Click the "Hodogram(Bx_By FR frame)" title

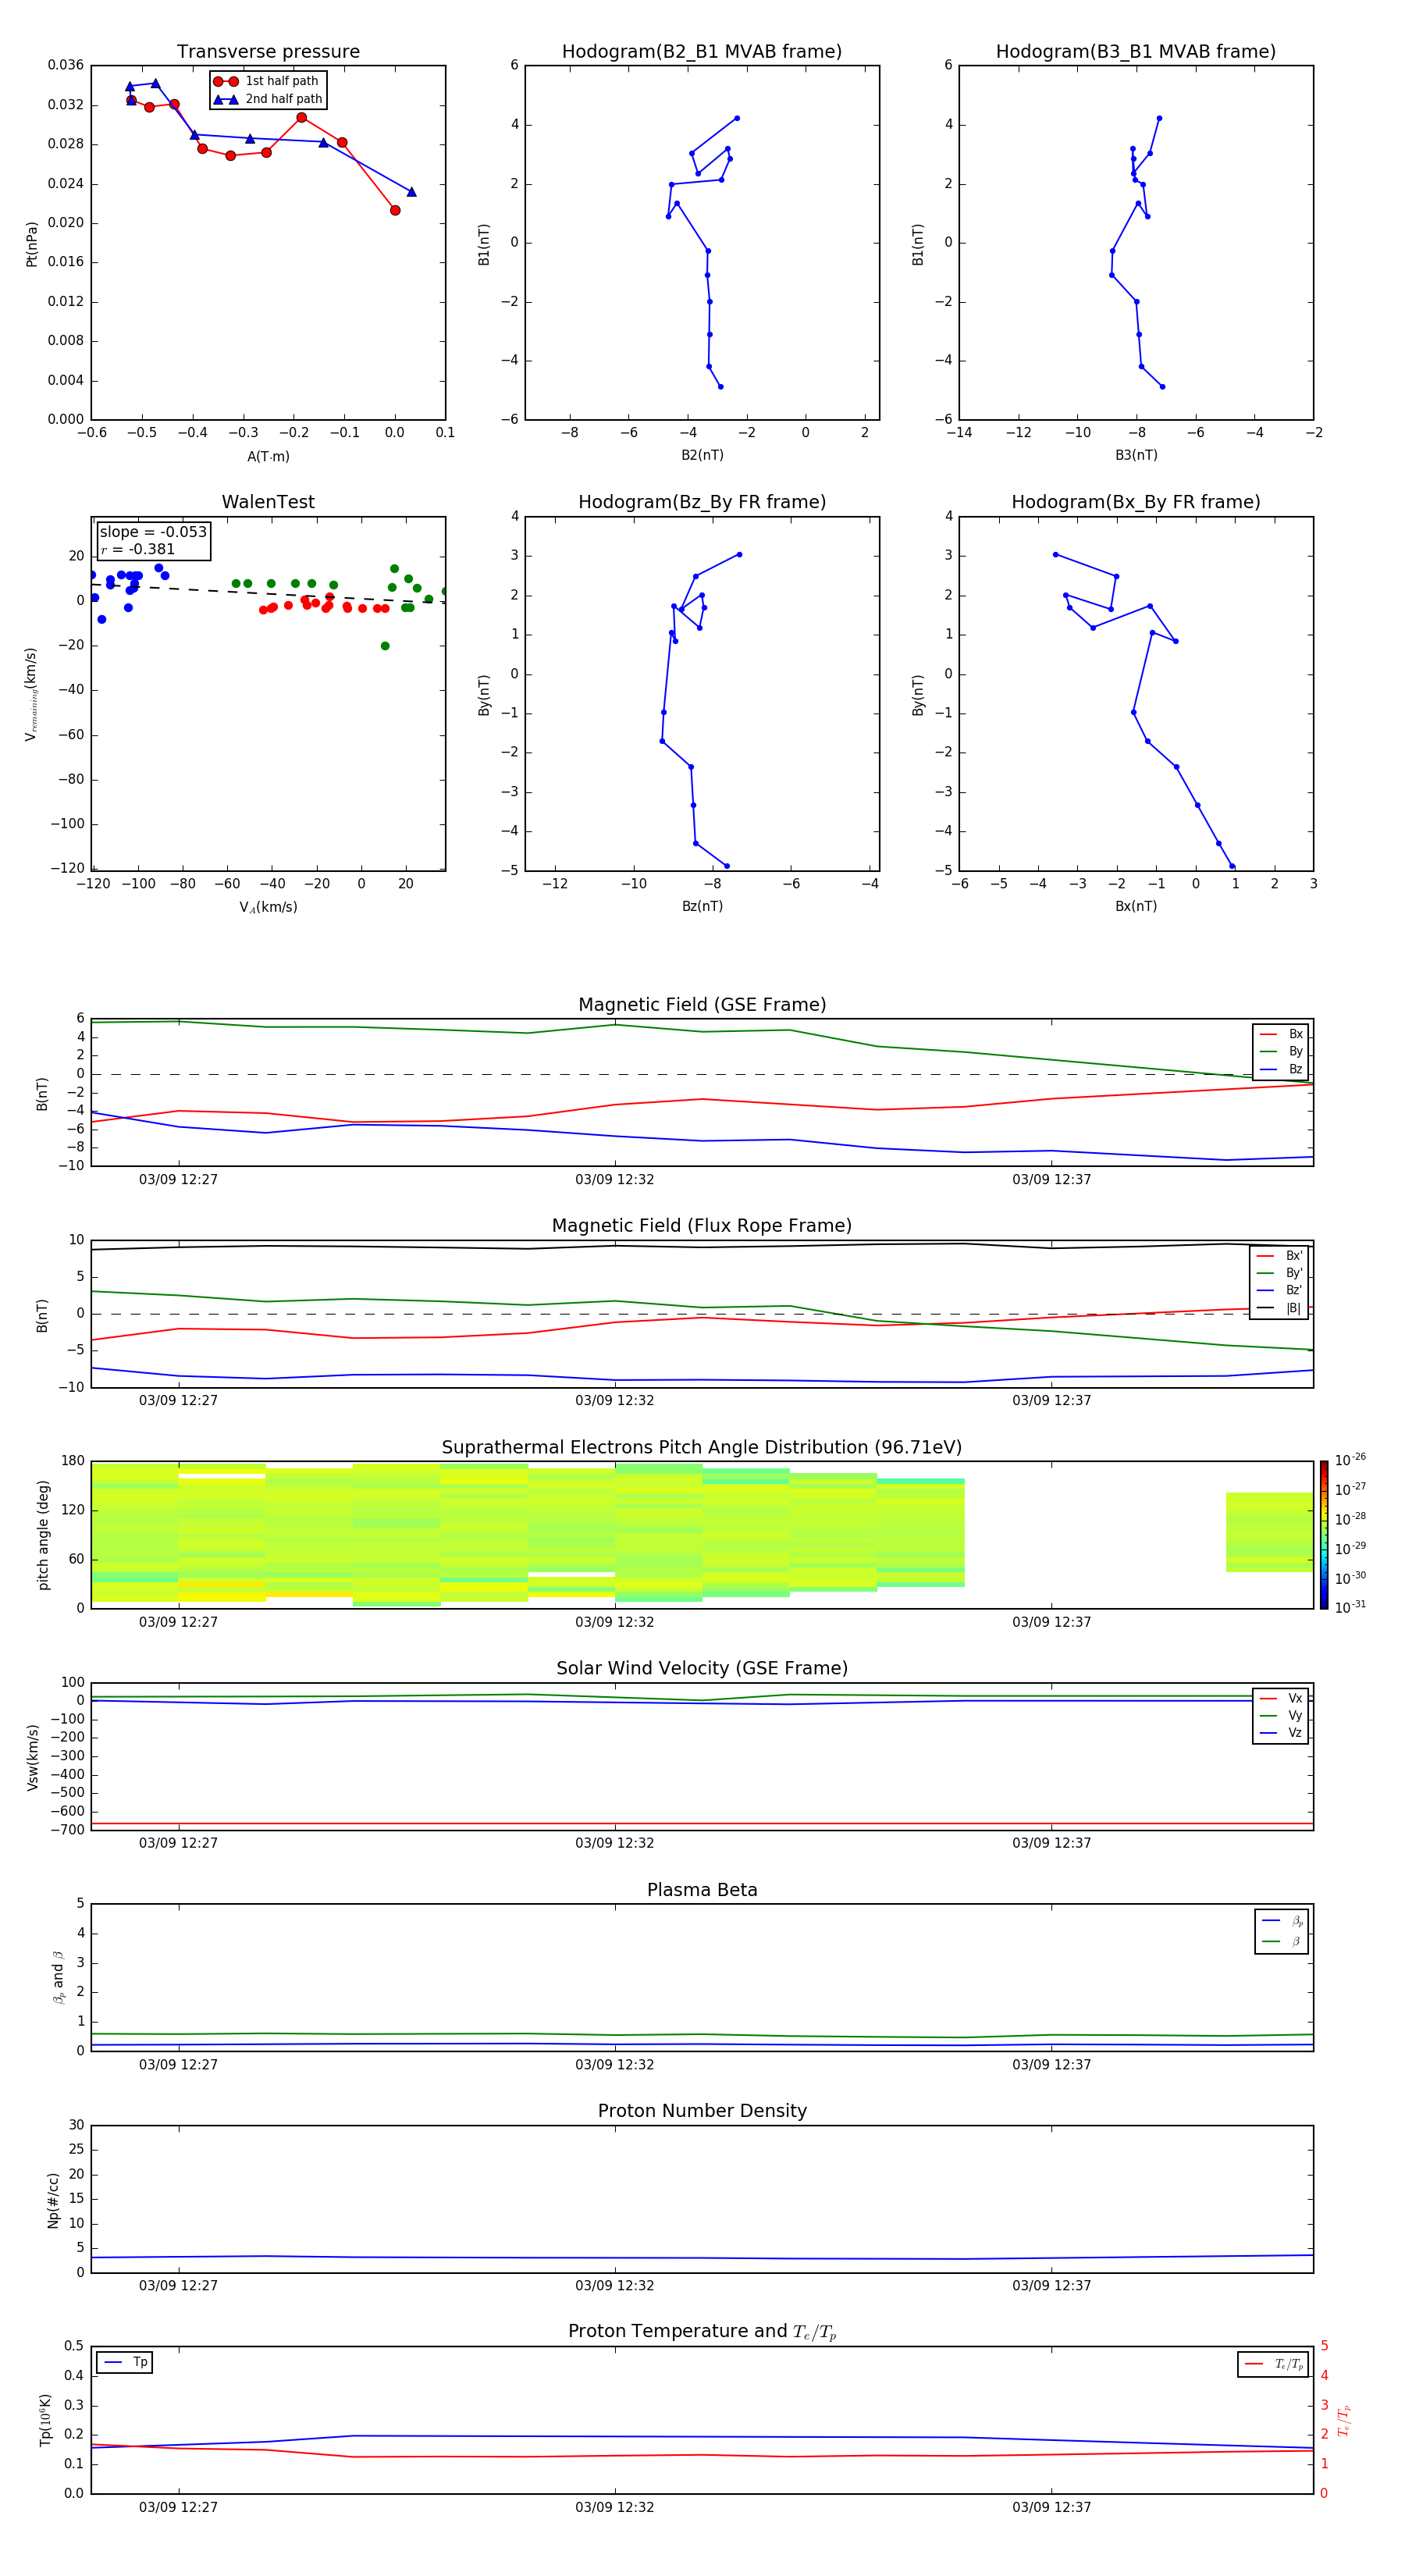pyautogui.click(x=1136, y=502)
